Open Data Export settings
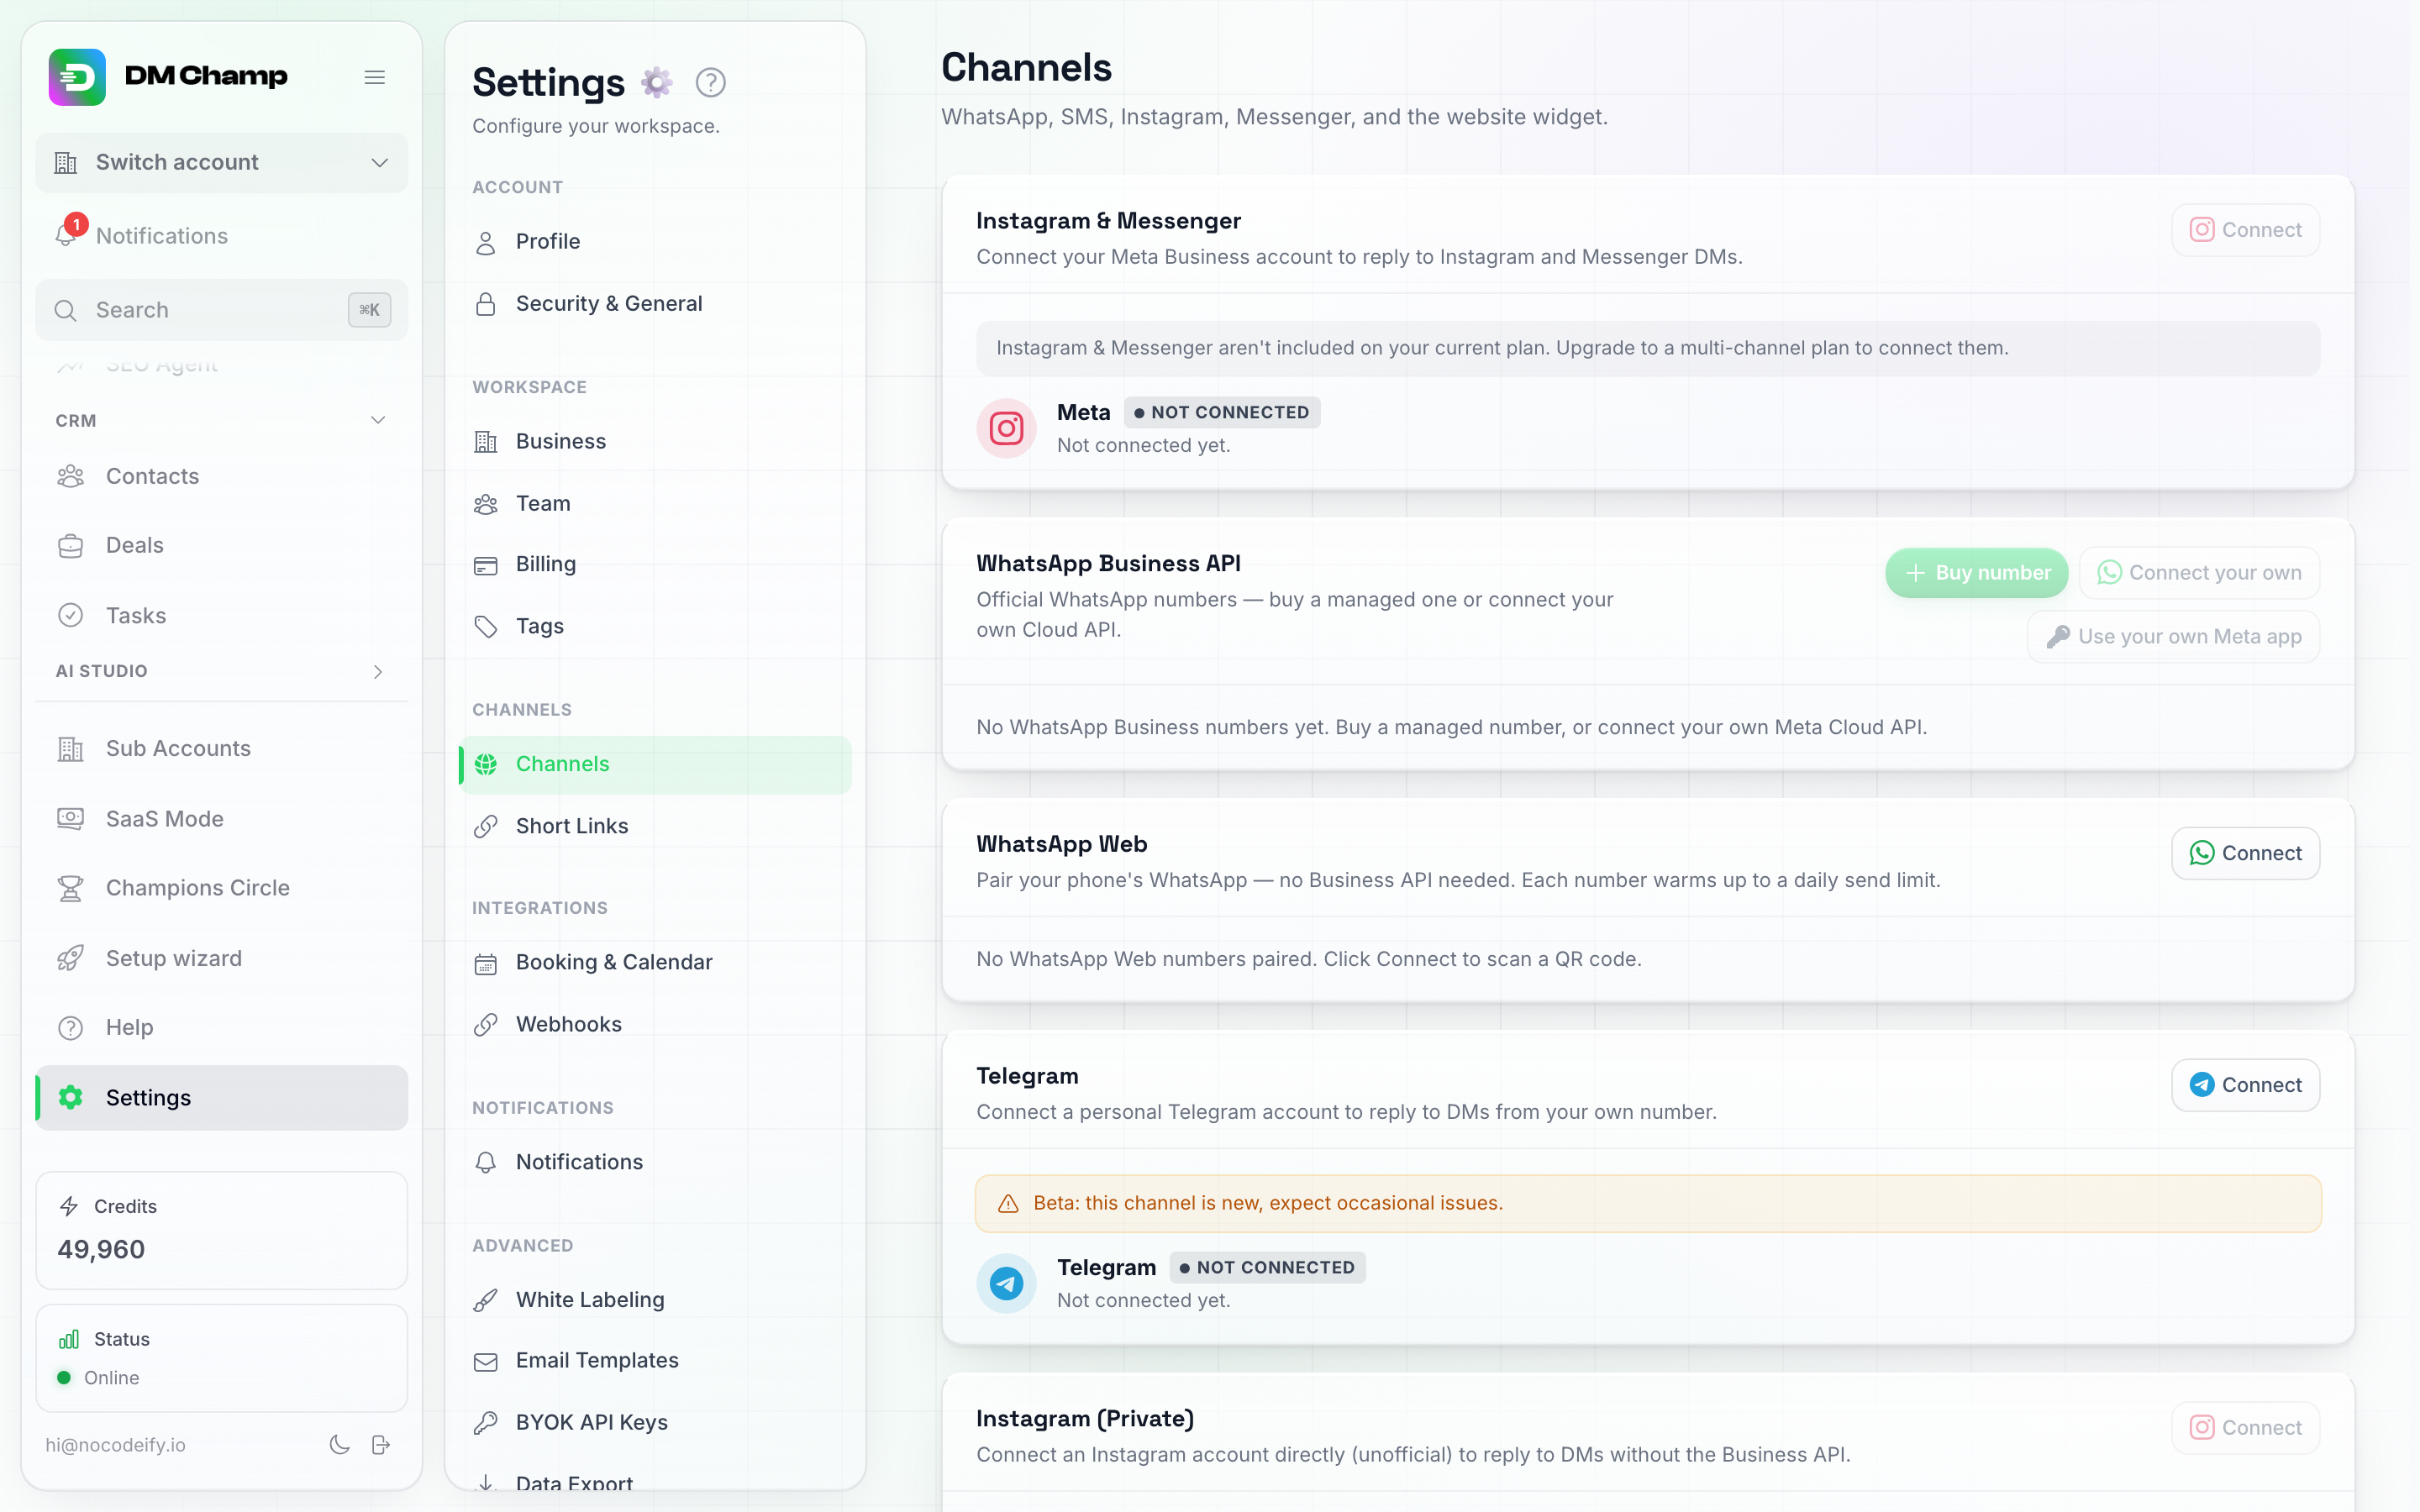This screenshot has width=2420, height=1512. click(x=655, y=1483)
